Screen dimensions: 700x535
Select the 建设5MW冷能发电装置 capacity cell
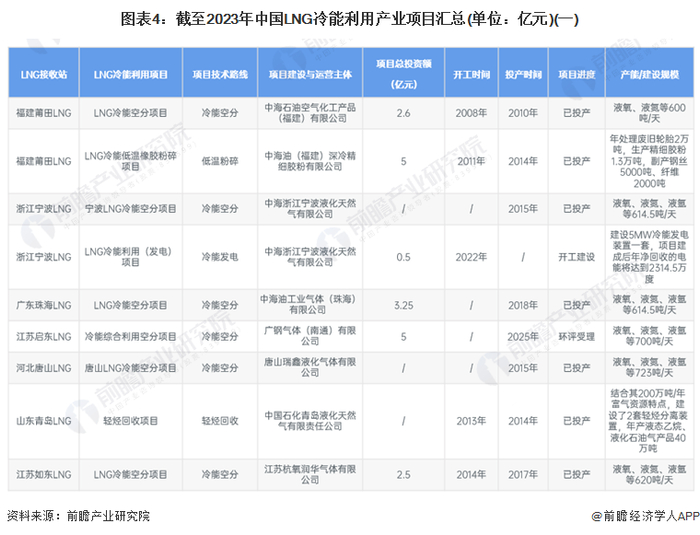click(650, 257)
